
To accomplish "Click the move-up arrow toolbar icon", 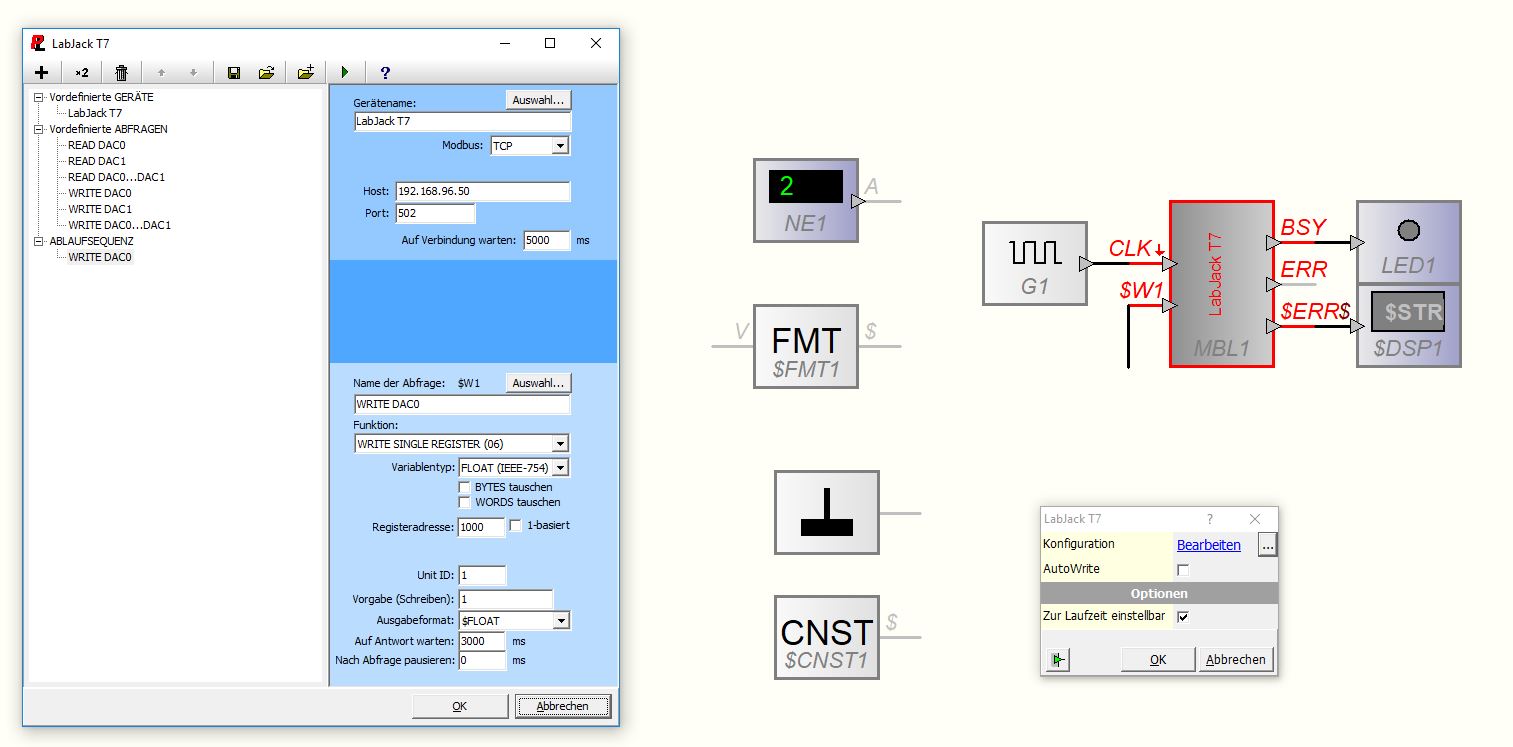I will pyautogui.click(x=161, y=73).
